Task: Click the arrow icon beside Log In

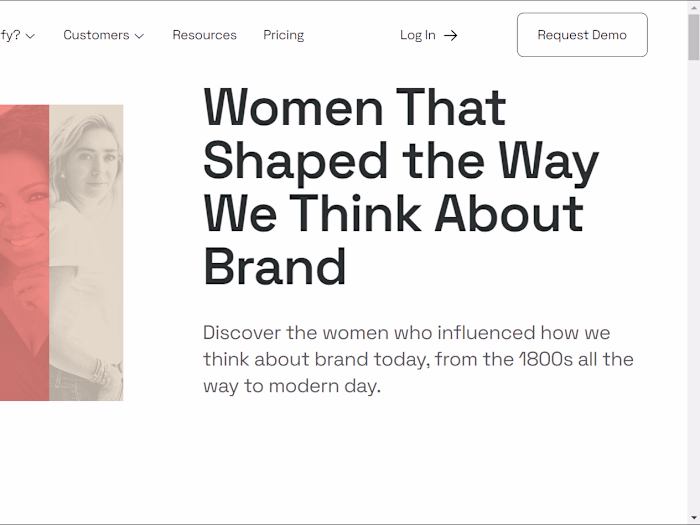Action: (451, 35)
